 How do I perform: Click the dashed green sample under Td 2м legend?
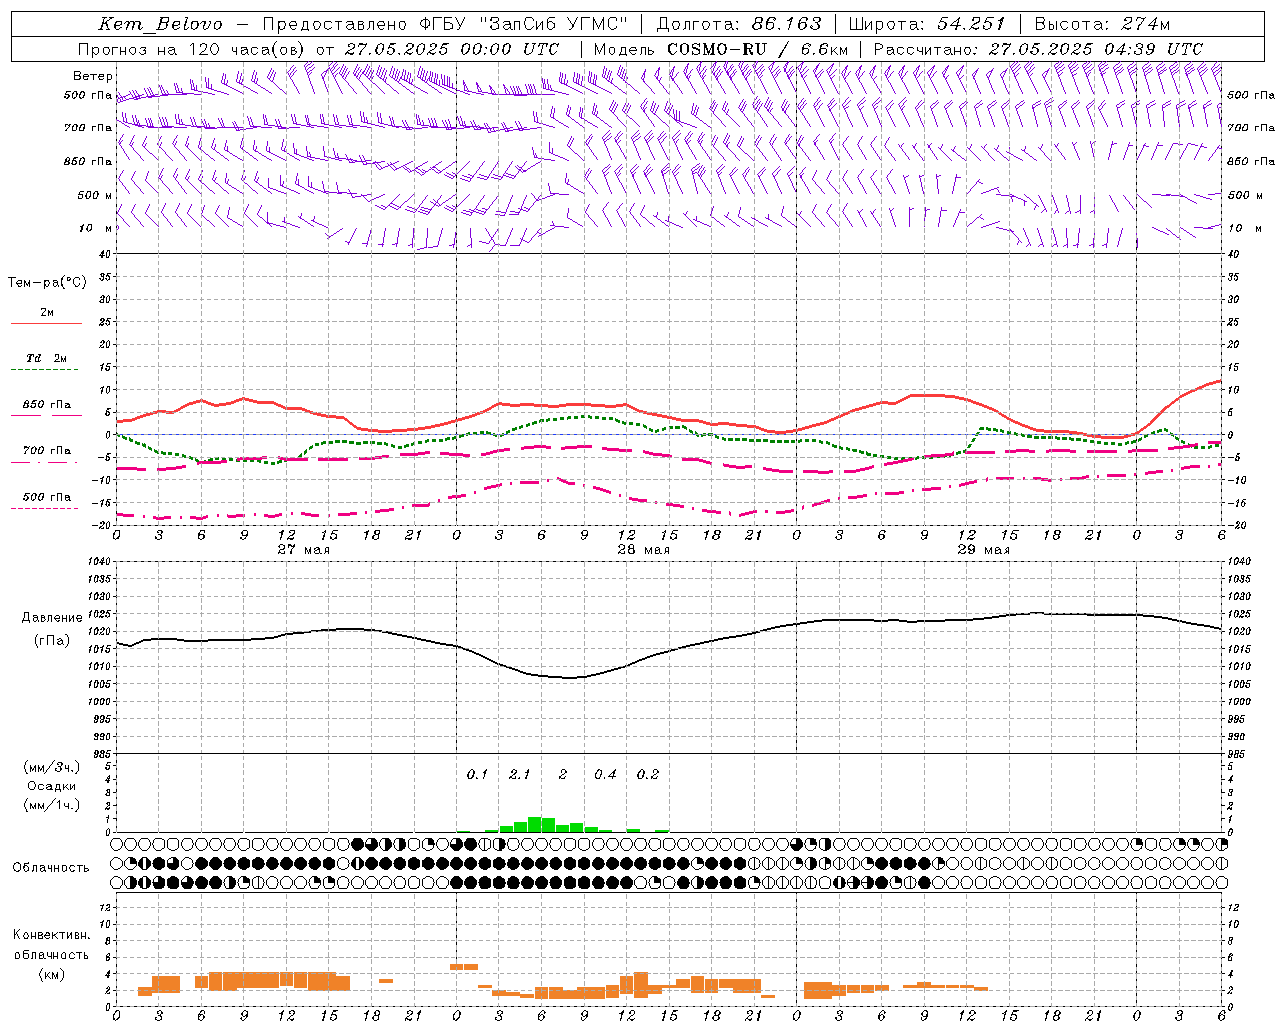click(46, 370)
